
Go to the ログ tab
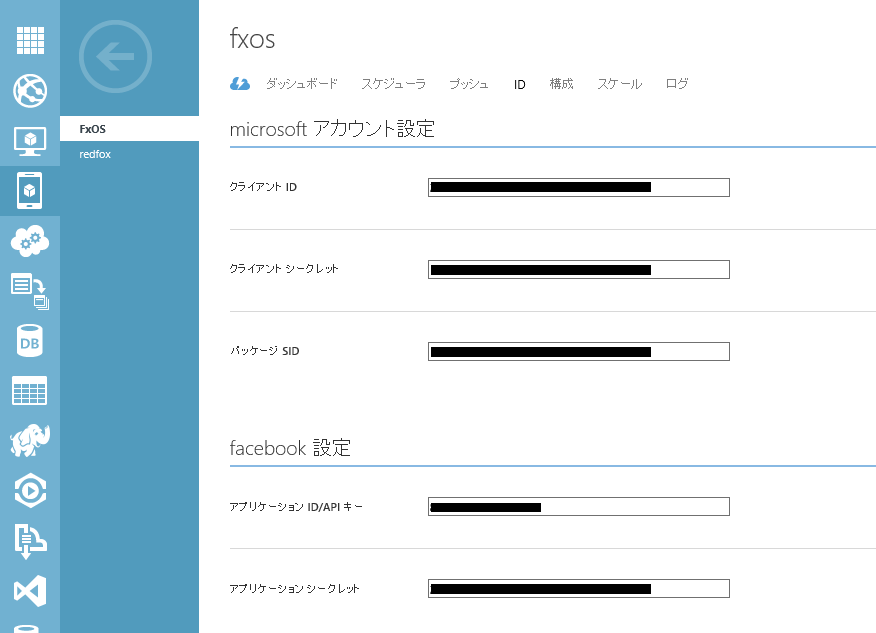[677, 84]
